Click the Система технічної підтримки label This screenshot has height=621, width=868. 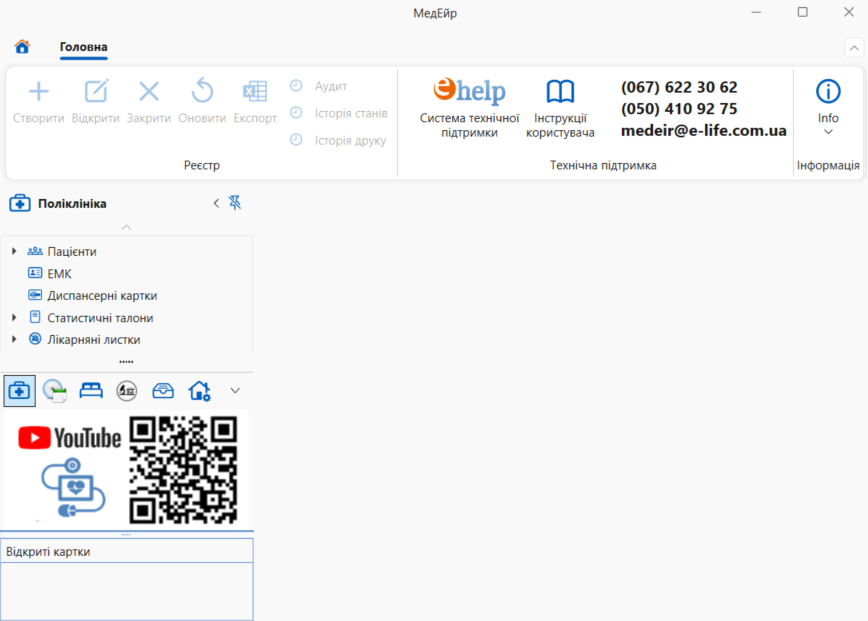coord(469,125)
